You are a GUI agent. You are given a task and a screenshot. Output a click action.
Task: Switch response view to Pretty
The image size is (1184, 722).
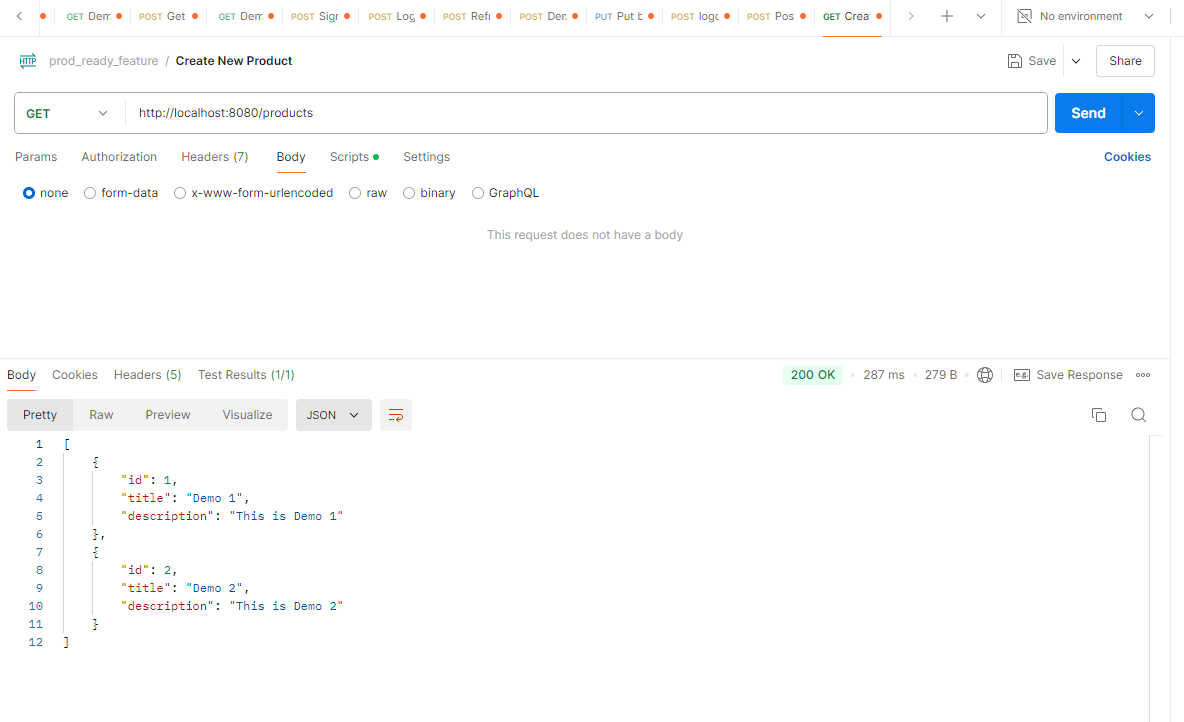(40, 415)
